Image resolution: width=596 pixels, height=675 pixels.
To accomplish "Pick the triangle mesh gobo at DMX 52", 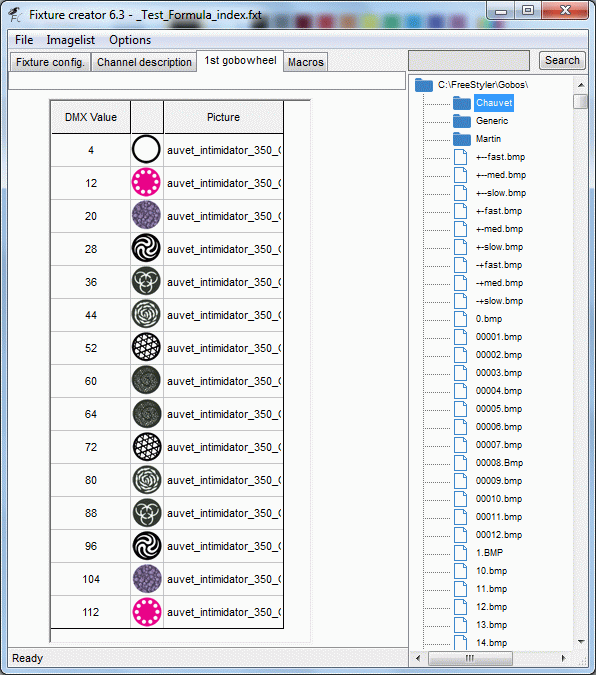I will tap(146, 348).
